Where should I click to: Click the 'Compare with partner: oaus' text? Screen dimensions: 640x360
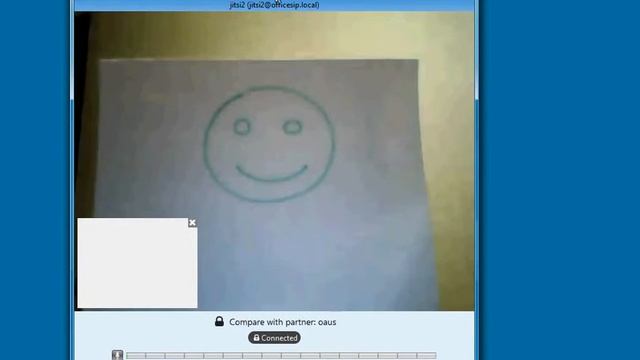coord(282,322)
